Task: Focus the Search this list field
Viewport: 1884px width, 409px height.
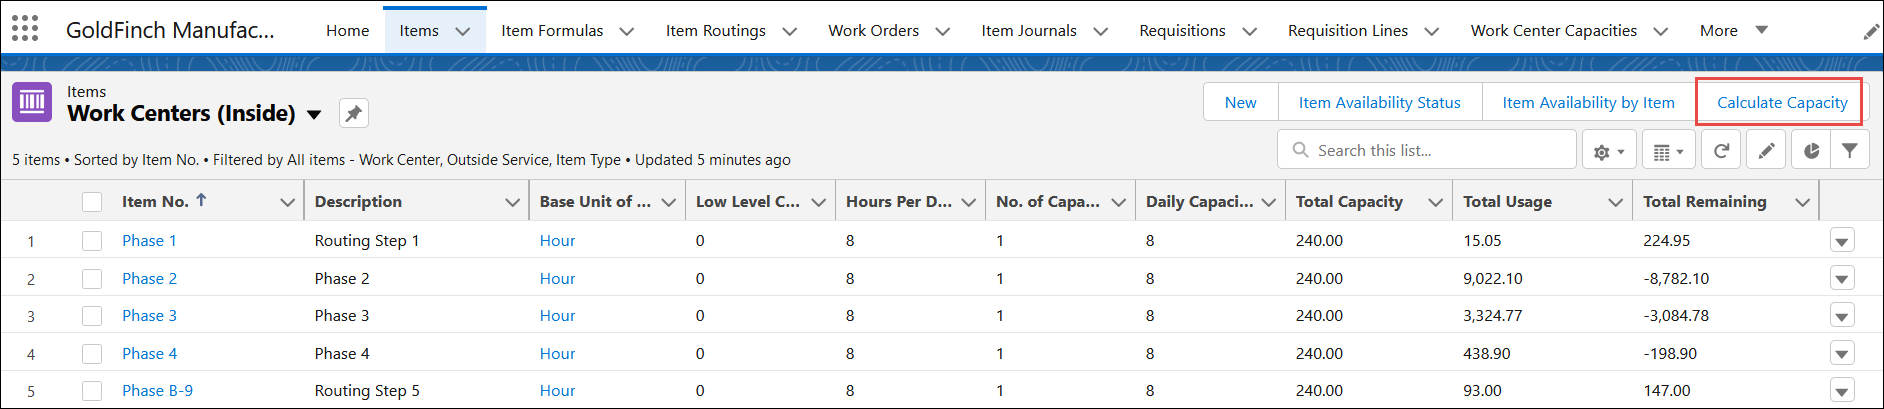Action: 1427,150
